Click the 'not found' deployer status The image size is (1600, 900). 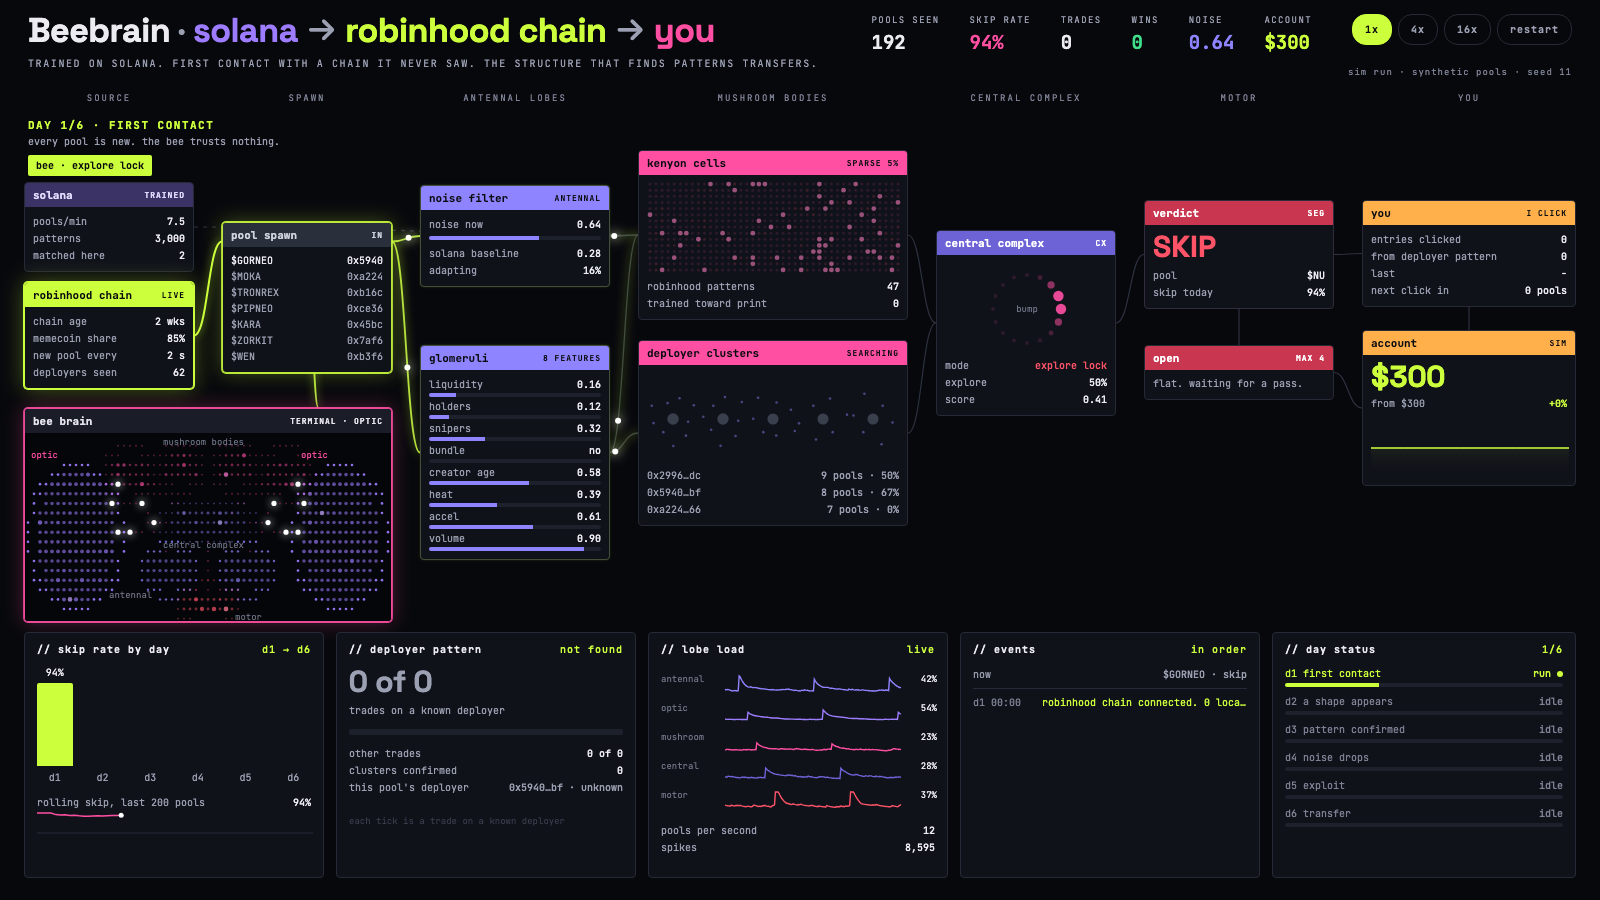click(591, 650)
